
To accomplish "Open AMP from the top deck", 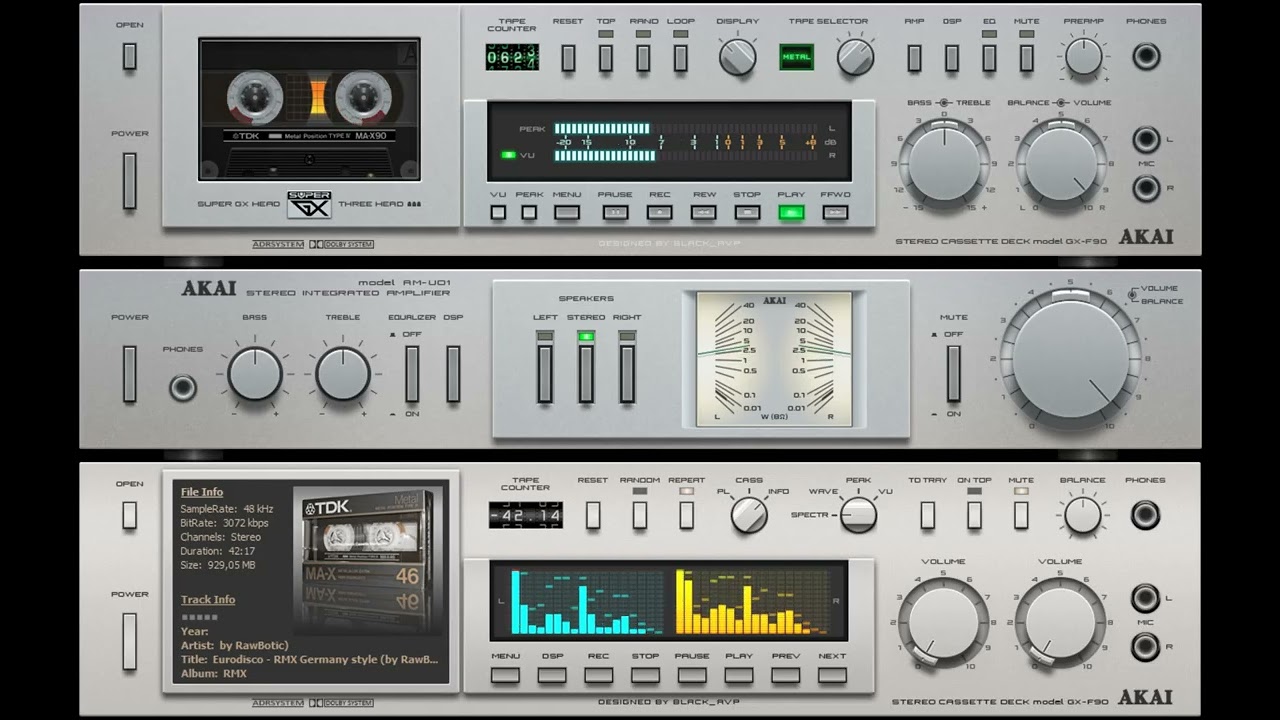I will 914,58.
